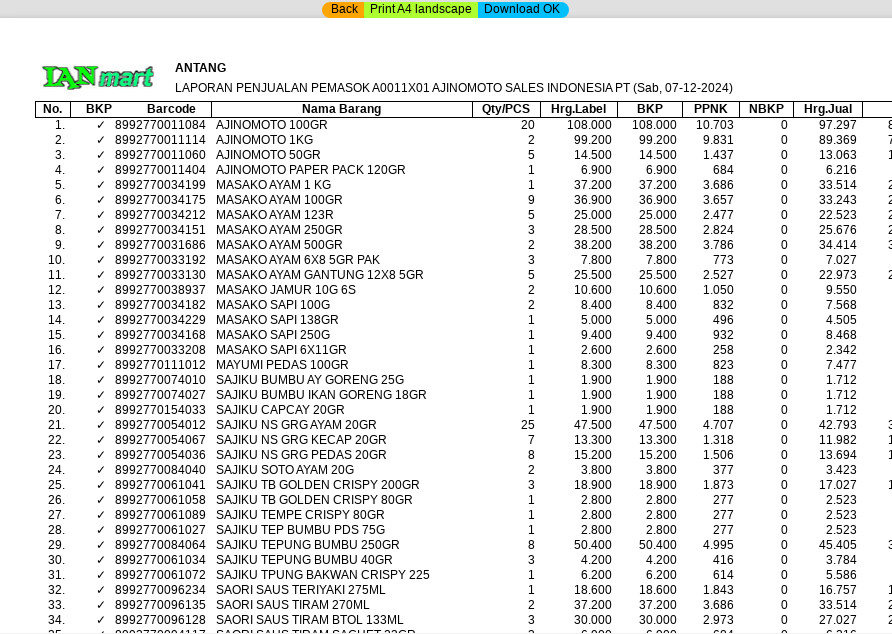Toggle BKP checkmark for MAYUMI PEDAS 100GR
This screenshot has width=892, height=634.
[100, 365]
